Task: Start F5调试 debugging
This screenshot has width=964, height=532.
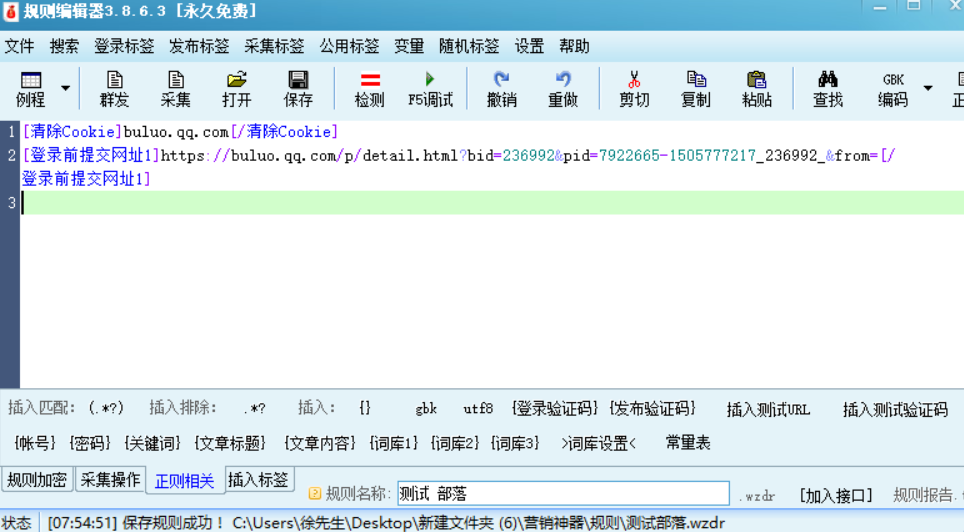Action: 430,88
